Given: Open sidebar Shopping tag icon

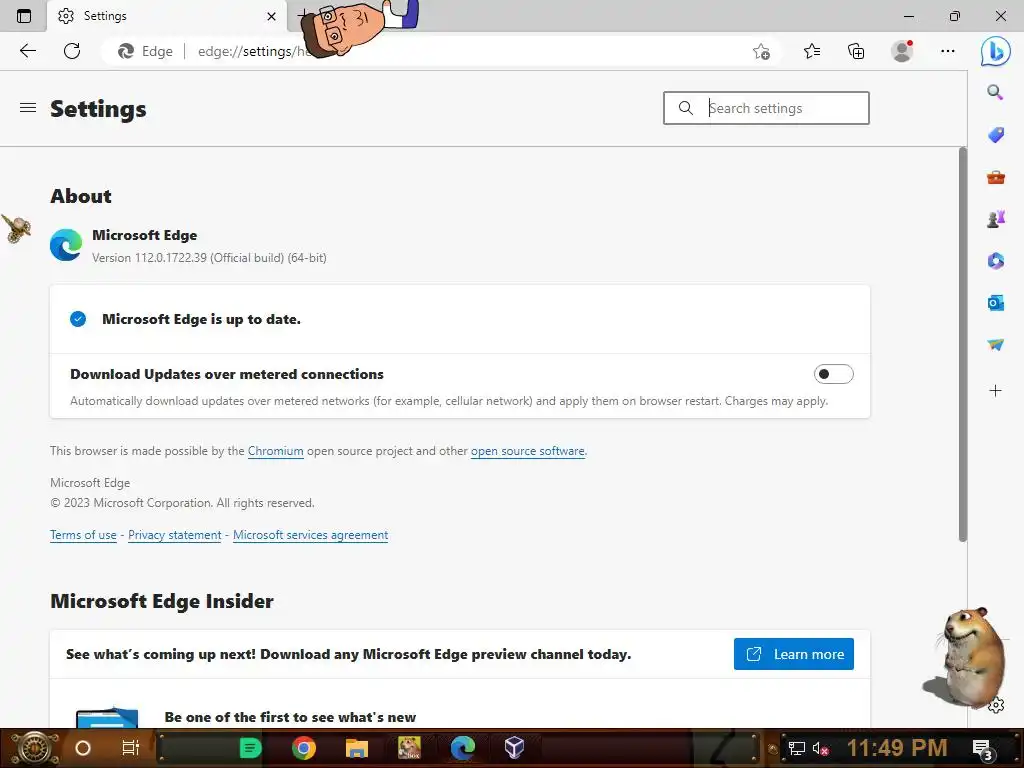Looking at the screenshot, I should (x=995, y=135).
